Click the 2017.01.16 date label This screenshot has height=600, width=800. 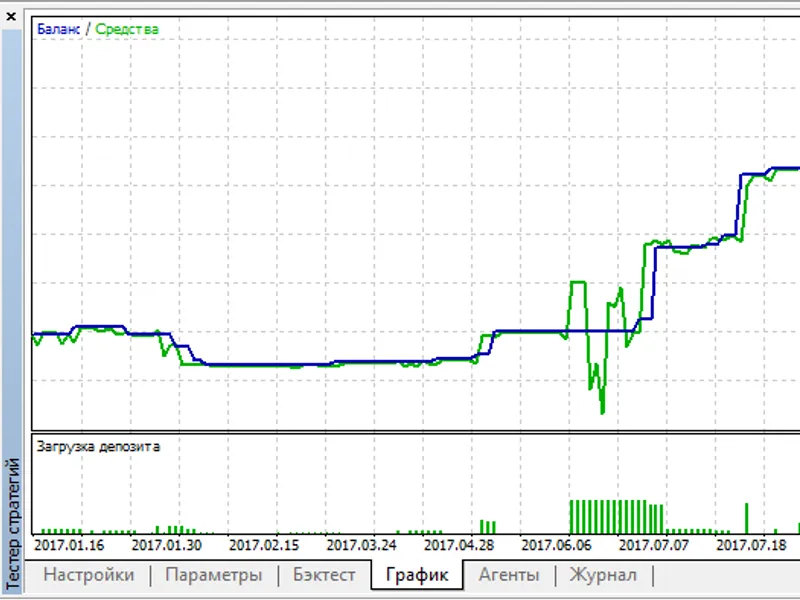pos(69,545)
